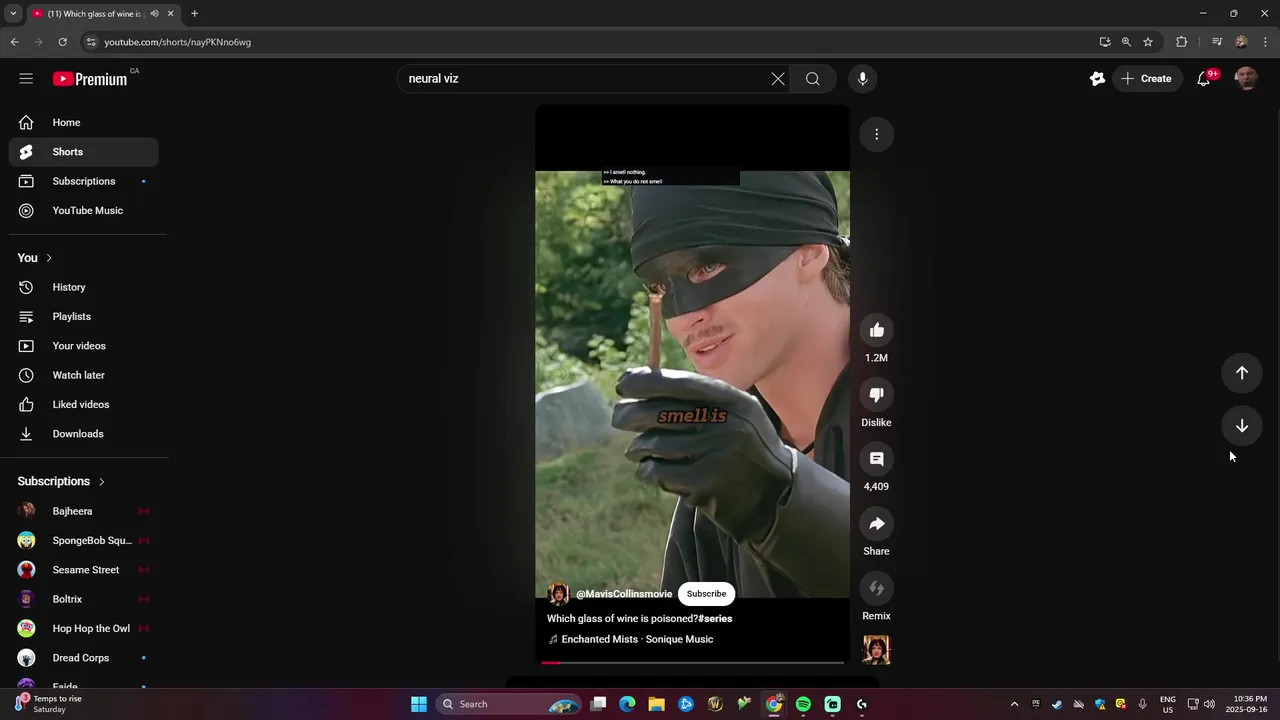Go back in browser history
The image size is (1280, 720).
14,42
